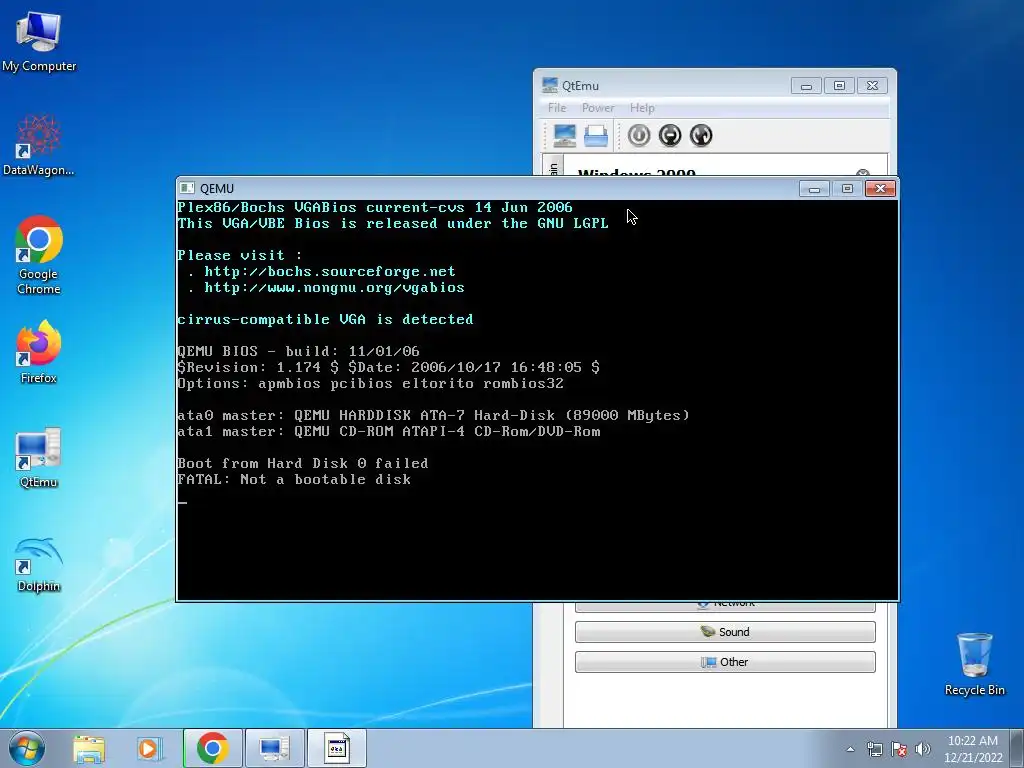The height and width of the screenshot is (768, 1024).
Task: Switch to the QtEmu taskbar button
Action: pos(274,748)
